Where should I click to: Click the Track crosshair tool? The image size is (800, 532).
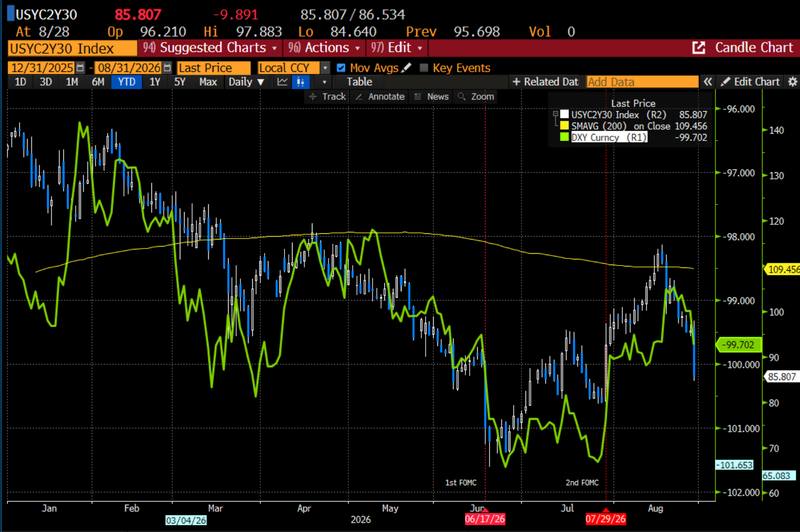coord(327,96)
